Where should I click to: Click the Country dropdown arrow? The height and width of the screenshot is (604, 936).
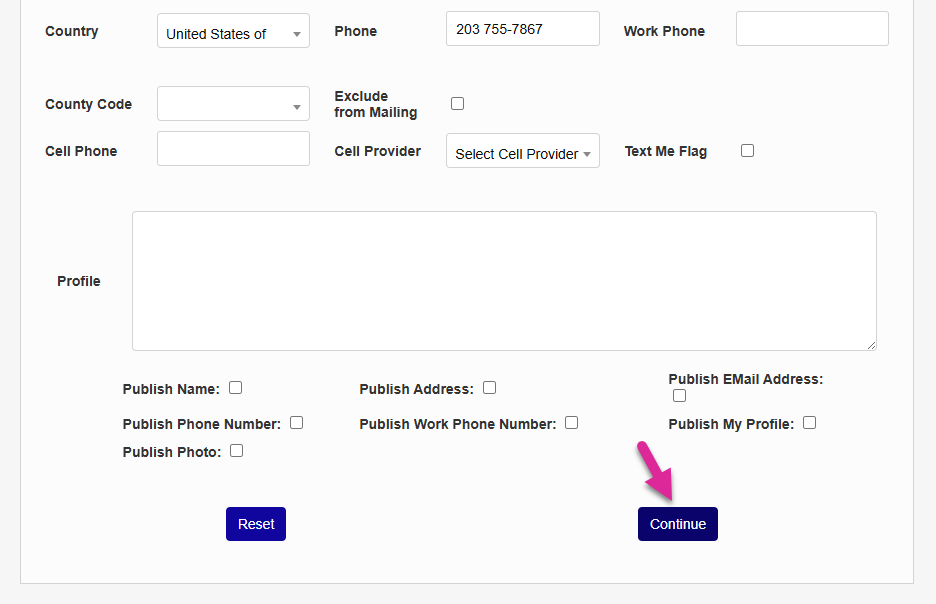[x=297, y=34]
